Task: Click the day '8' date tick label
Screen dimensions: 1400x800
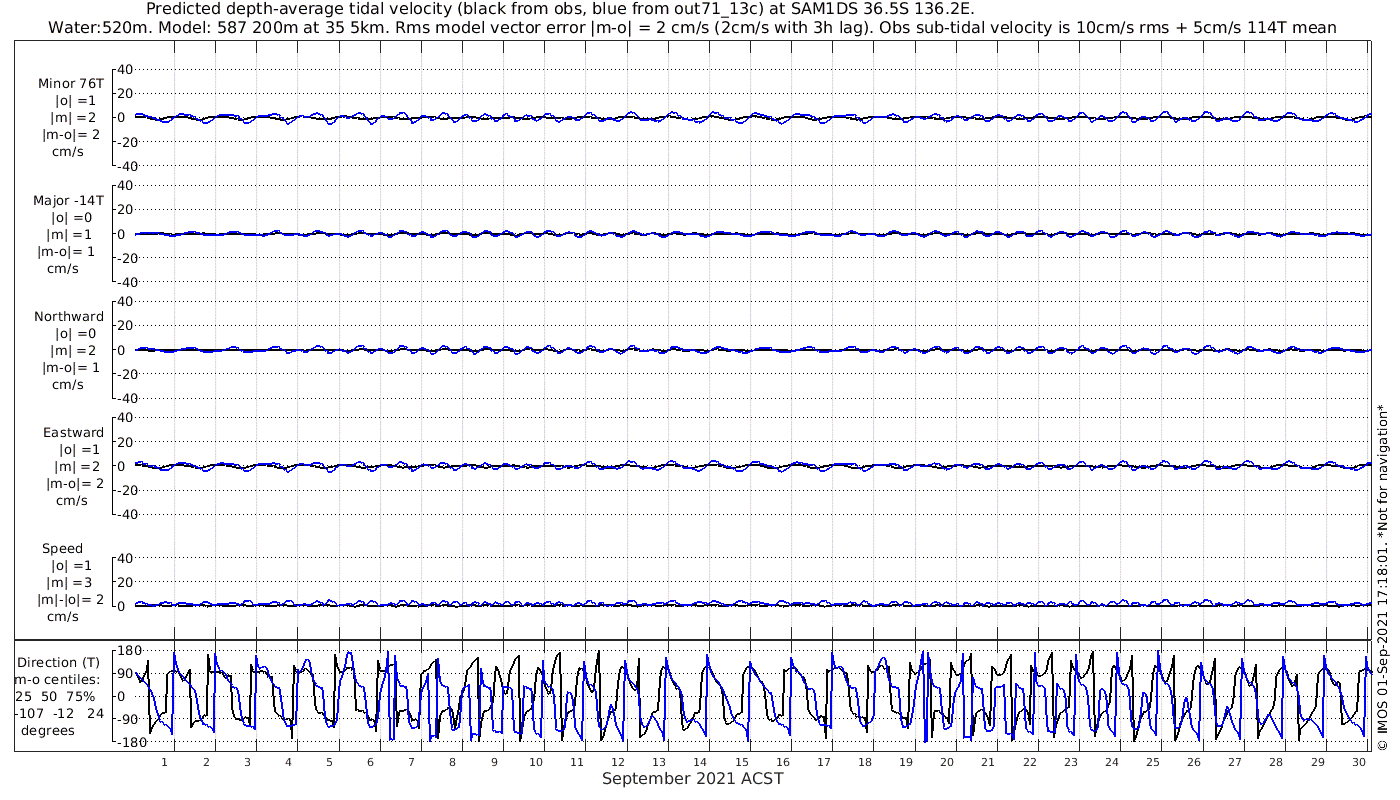Action: pyautogui.click(x=453, y=762)
